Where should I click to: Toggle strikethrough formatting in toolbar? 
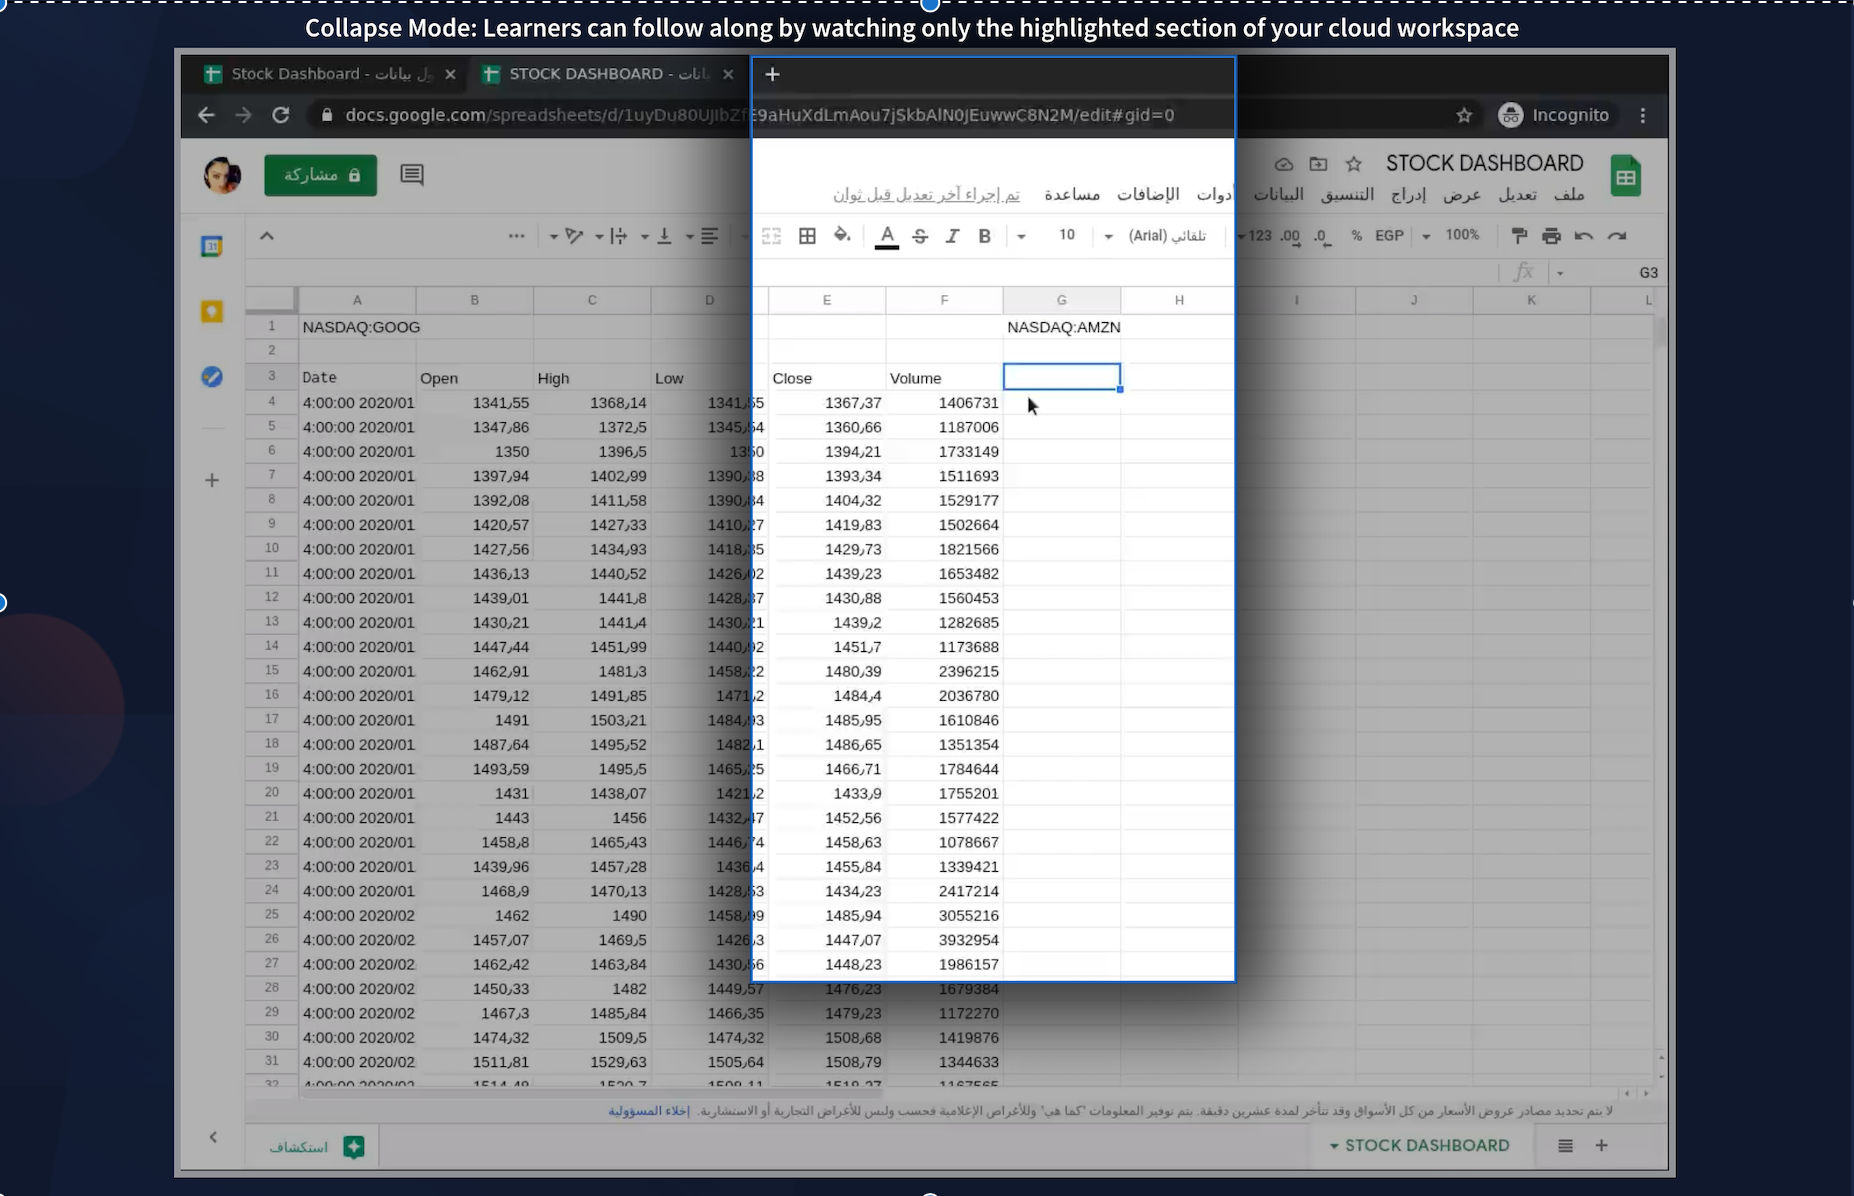click(920, 236)
